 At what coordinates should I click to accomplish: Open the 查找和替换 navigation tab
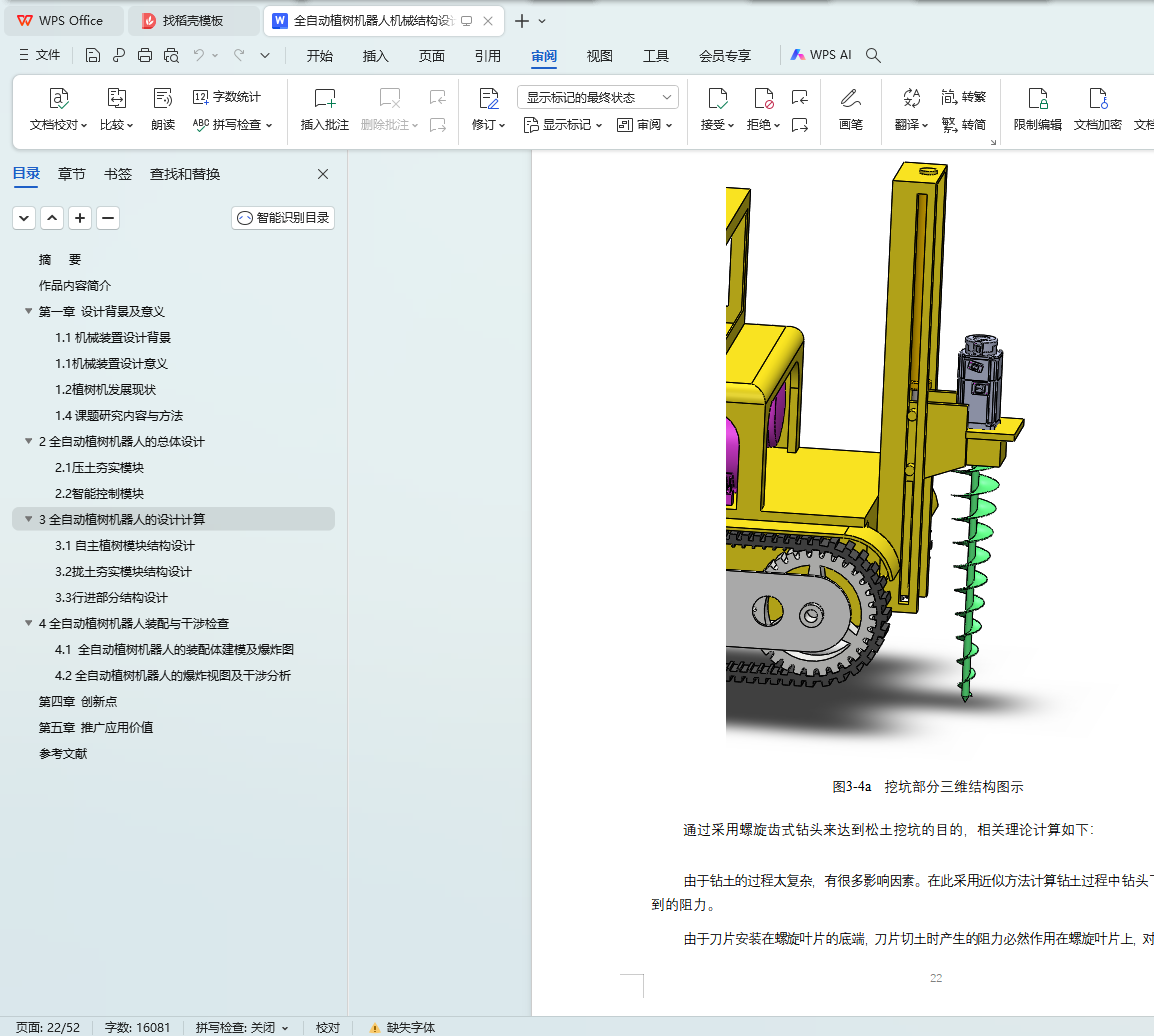[185, 174]
